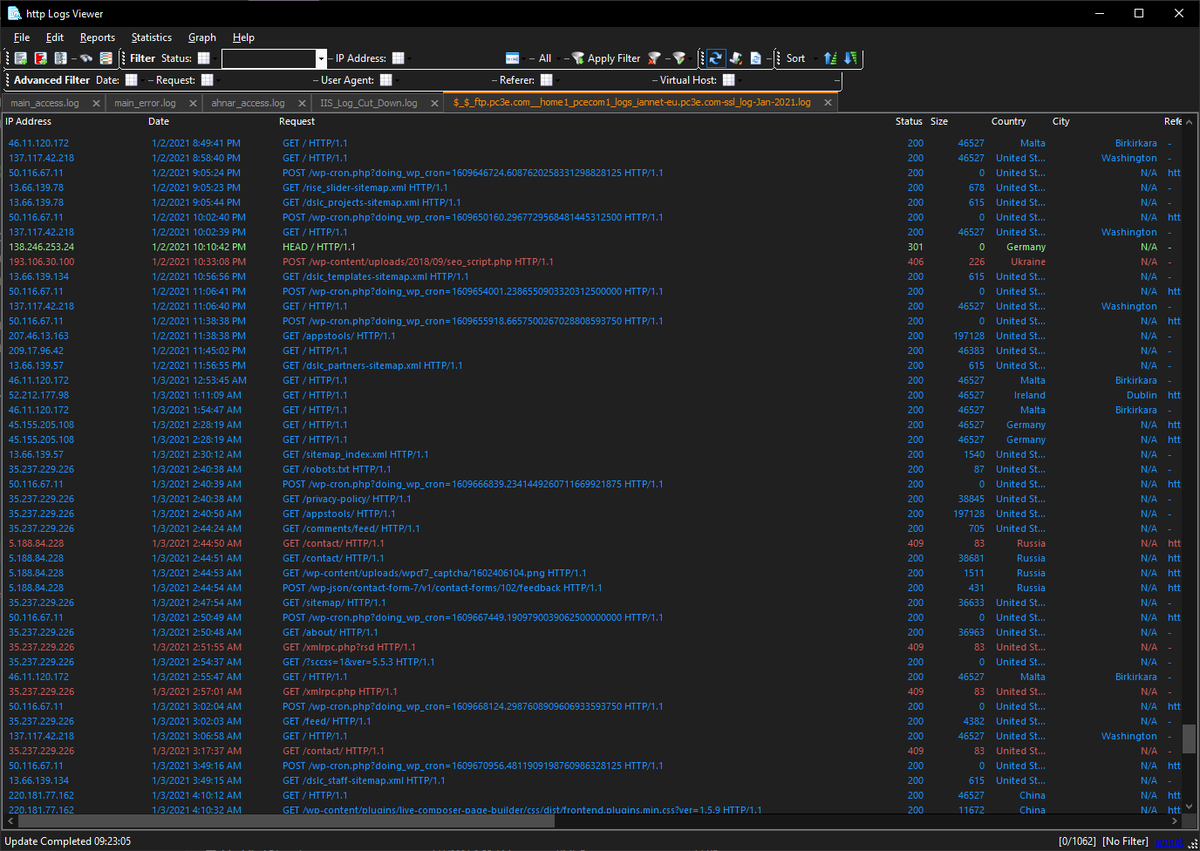
Task: Open the Statistics menu
Action: [x=151, y=37]
